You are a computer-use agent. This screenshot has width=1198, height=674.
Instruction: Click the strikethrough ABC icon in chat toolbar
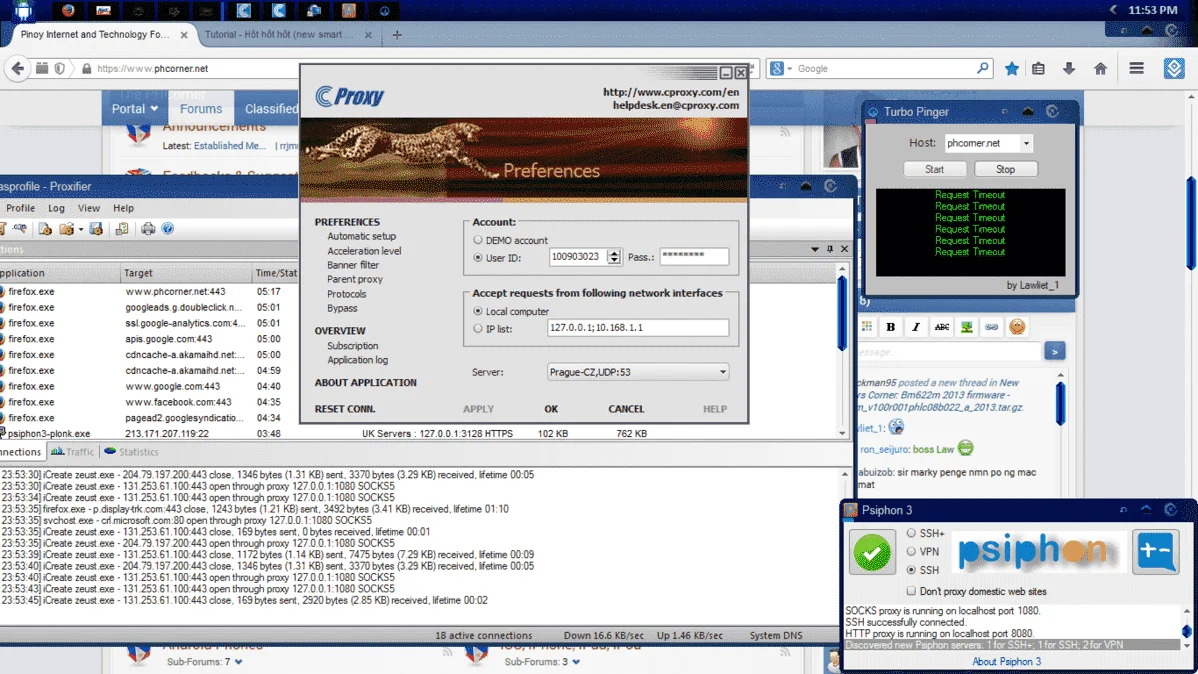[x=941, y=327]
